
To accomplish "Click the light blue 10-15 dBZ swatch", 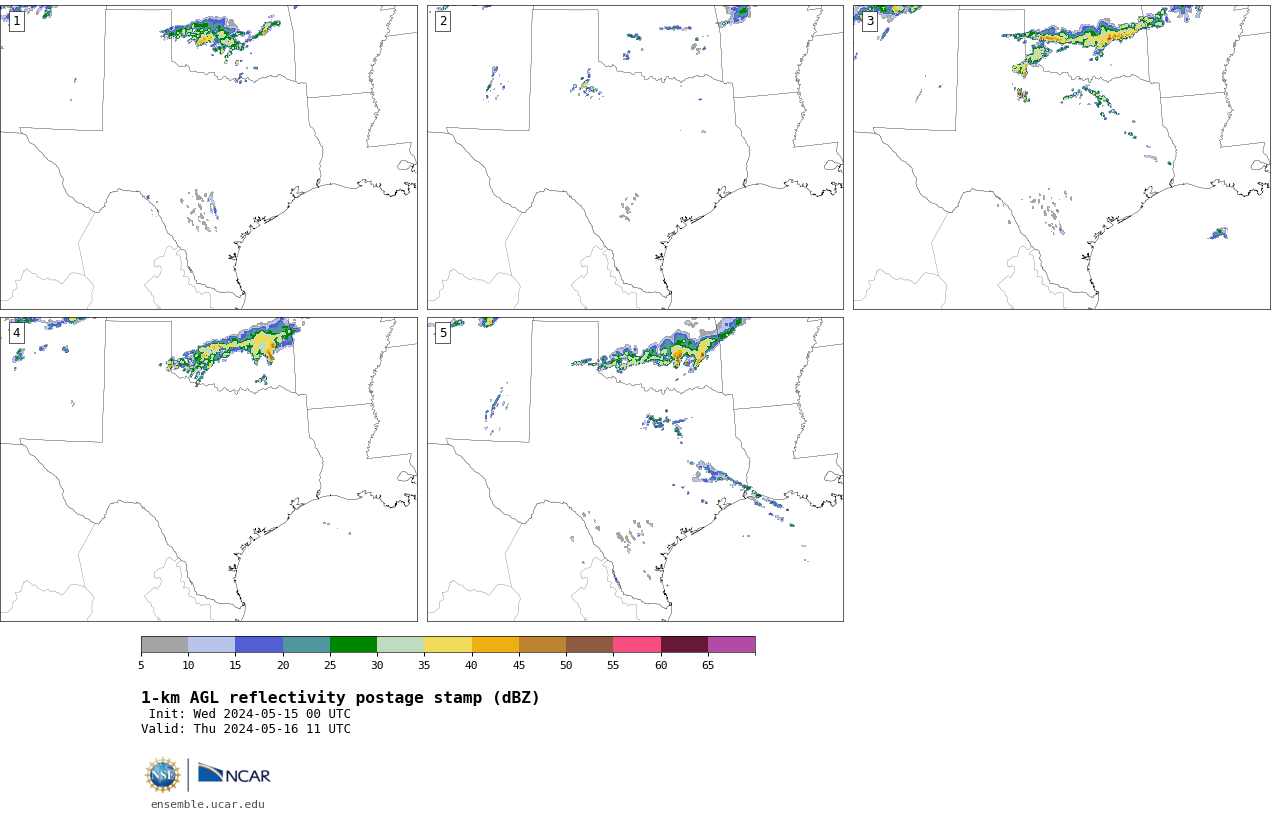I will (x=211, y=644).
